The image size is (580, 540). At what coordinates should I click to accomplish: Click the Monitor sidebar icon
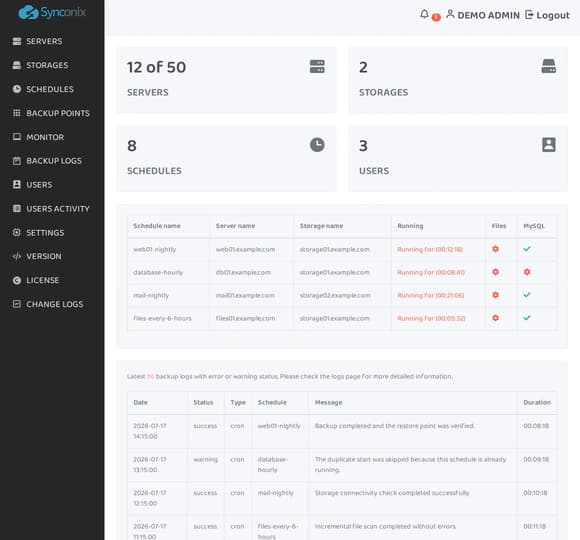pos(17,137)
